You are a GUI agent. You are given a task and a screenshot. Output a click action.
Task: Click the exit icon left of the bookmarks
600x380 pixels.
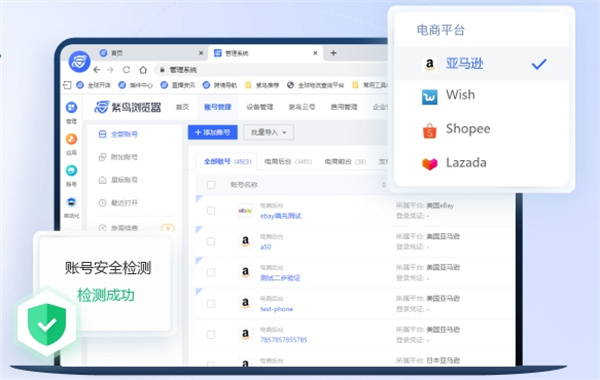(x=67, y=85)
